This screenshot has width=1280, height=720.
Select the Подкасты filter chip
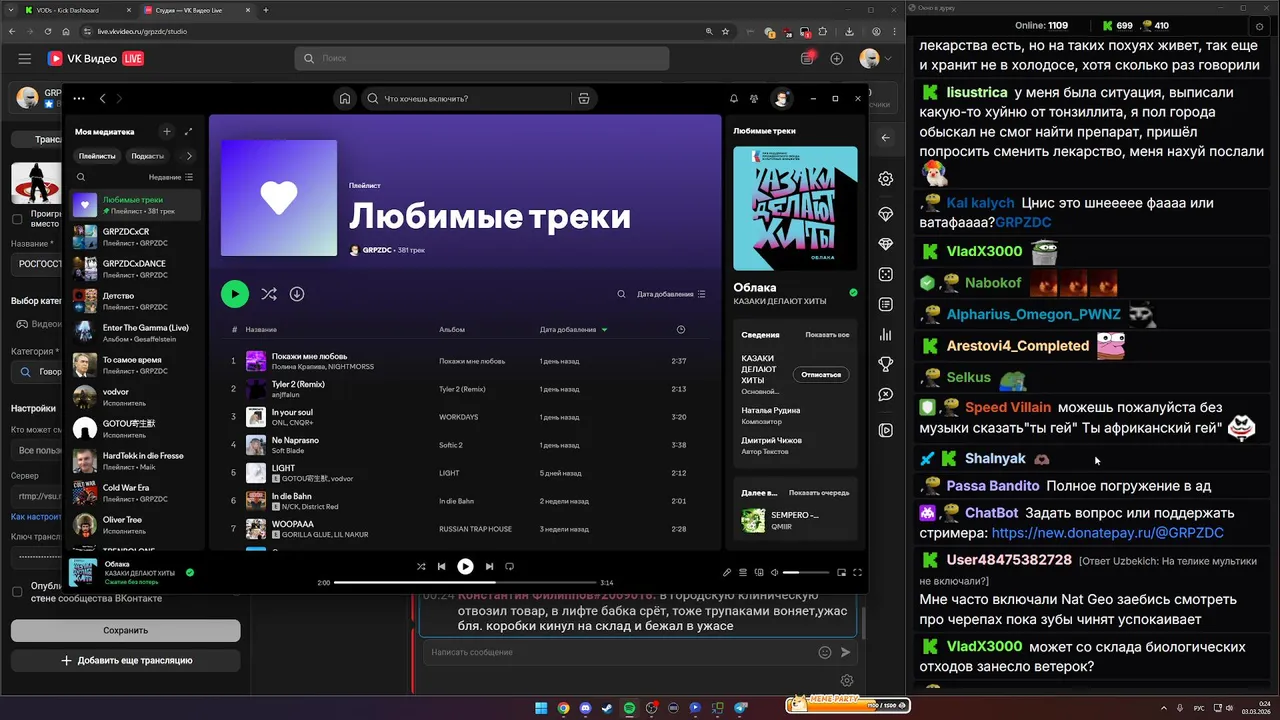(148, 156)
